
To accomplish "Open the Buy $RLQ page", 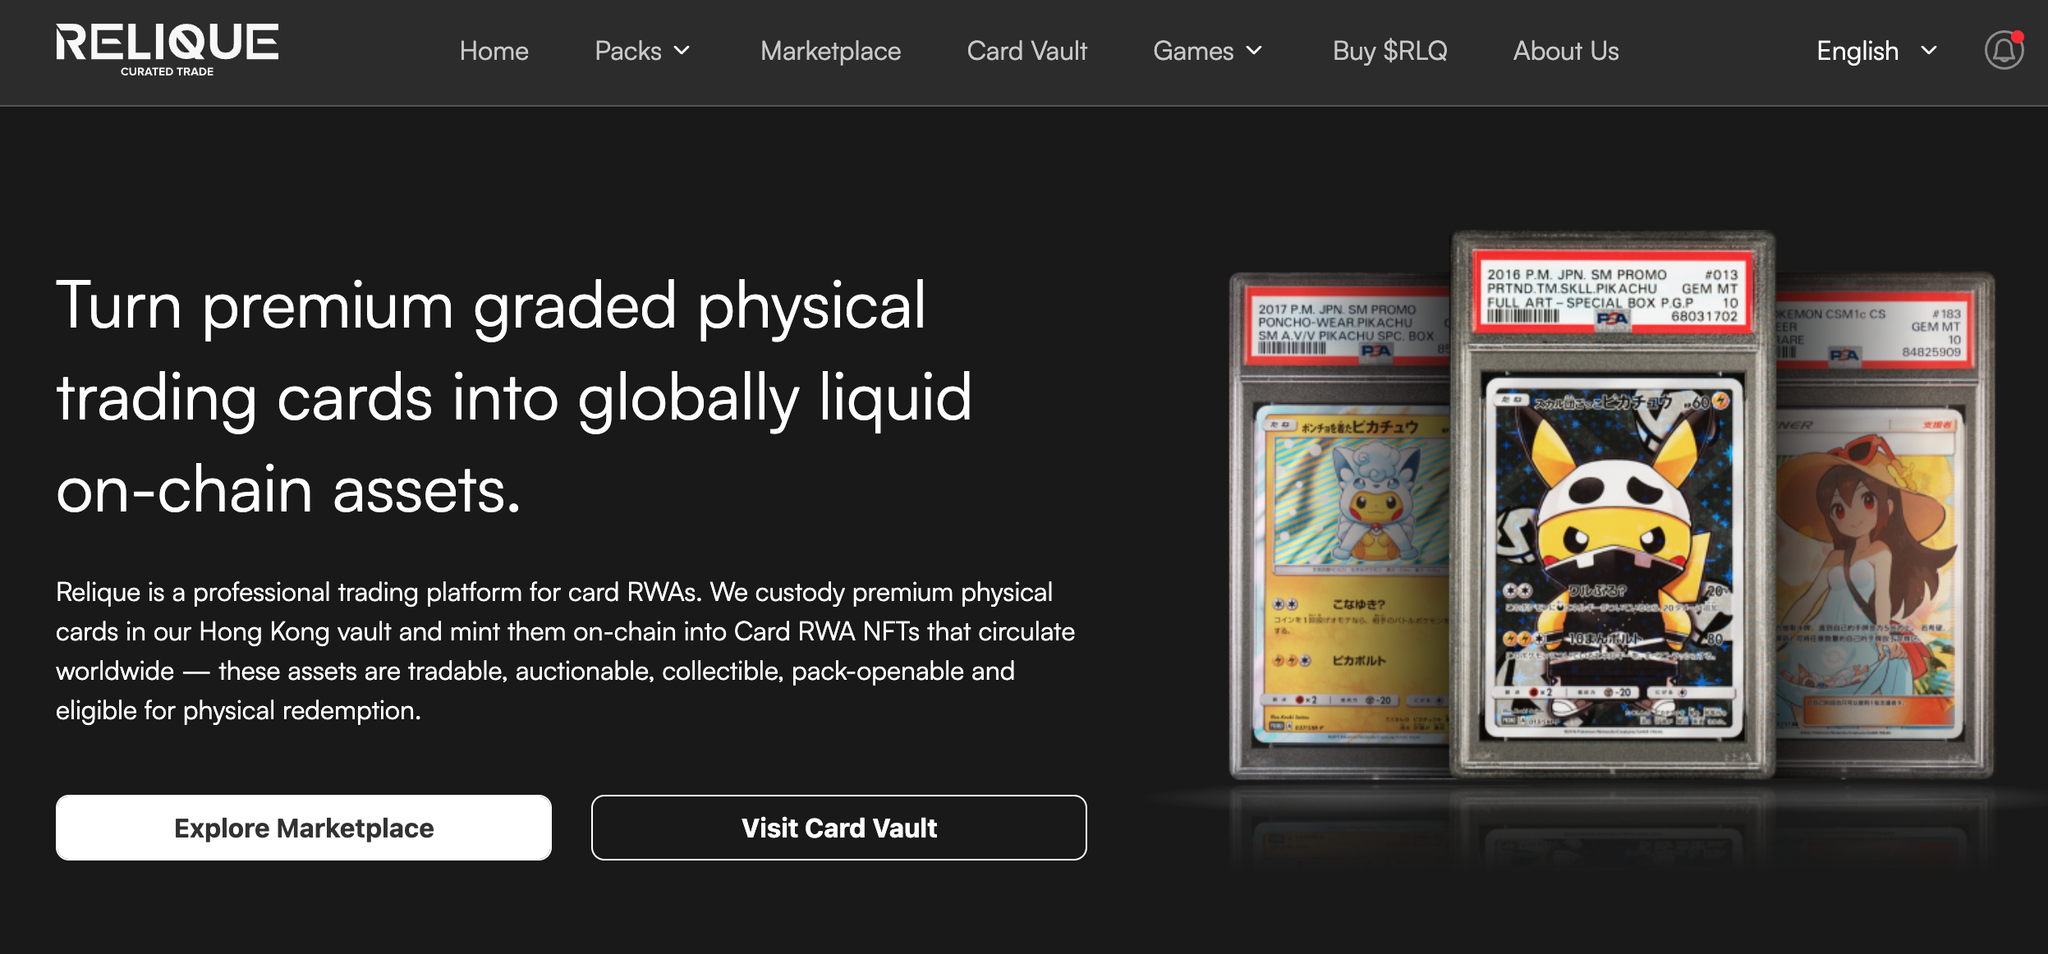I will [x=1390, y=51].
